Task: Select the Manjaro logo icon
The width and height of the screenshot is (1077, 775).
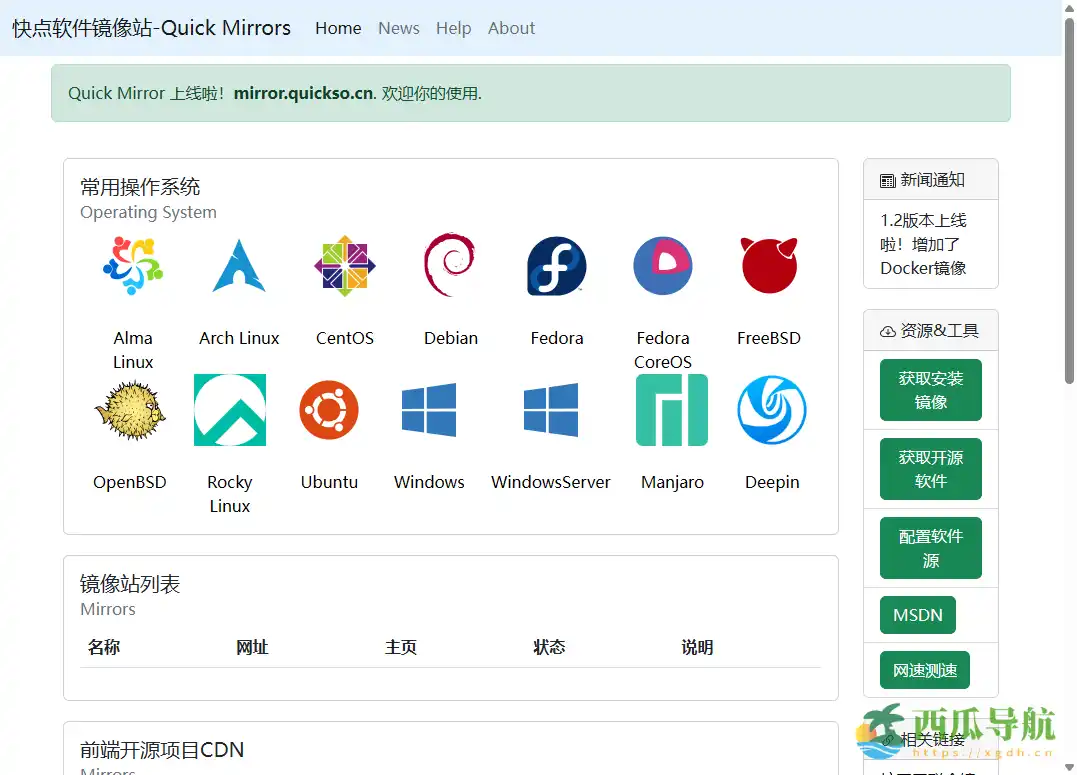Action: pos(672,410)
